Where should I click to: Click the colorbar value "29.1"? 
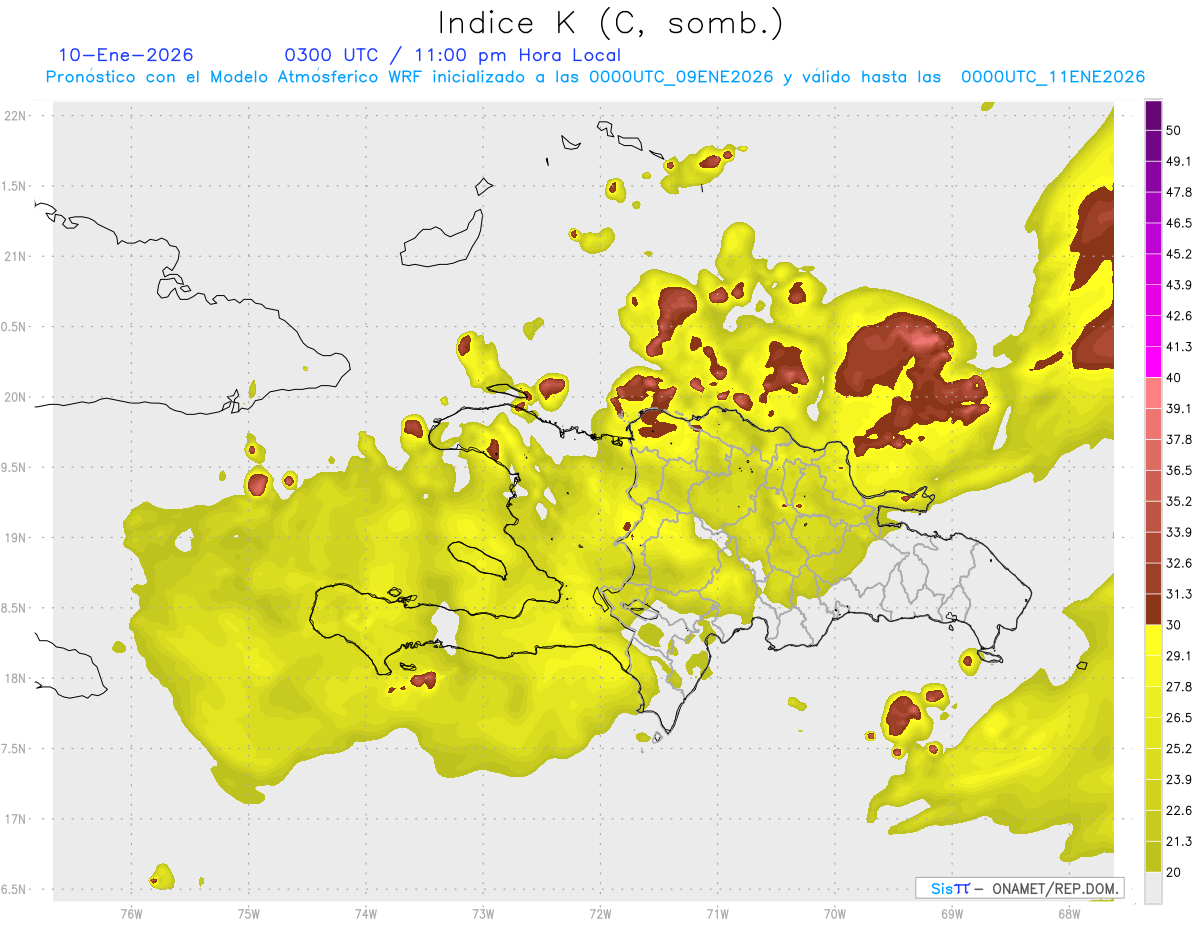(1179, 656)
